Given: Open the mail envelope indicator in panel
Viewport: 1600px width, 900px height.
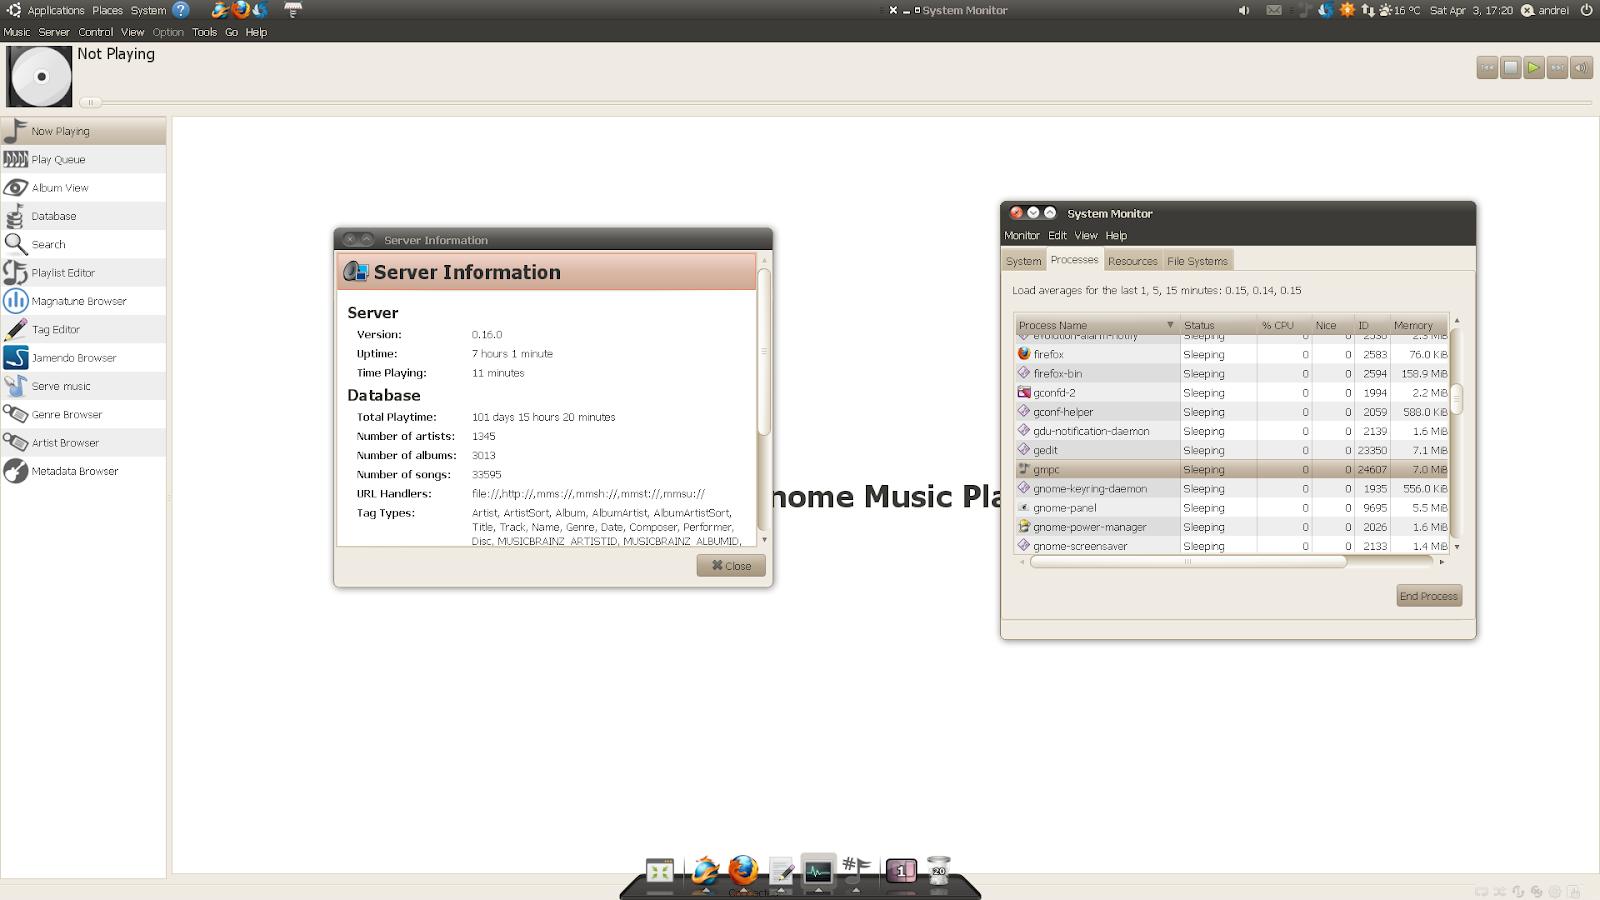Looking at the screenshot, I should (x=1274, y=10).
